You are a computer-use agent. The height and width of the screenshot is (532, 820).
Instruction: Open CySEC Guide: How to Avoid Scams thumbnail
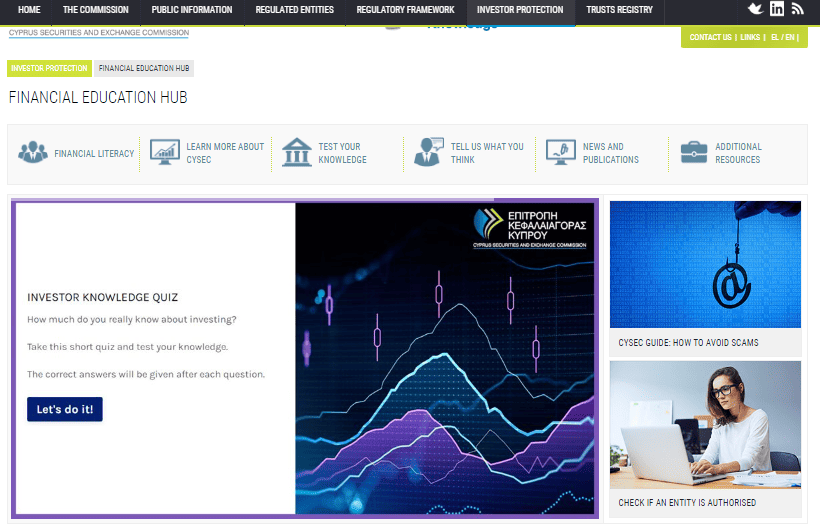coord(705,264)
